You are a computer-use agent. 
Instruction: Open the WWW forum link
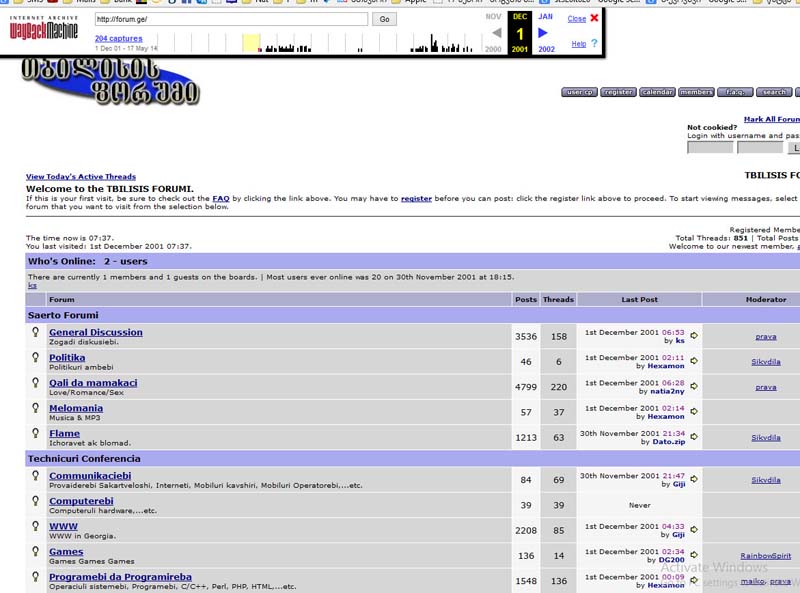(63, 526)
